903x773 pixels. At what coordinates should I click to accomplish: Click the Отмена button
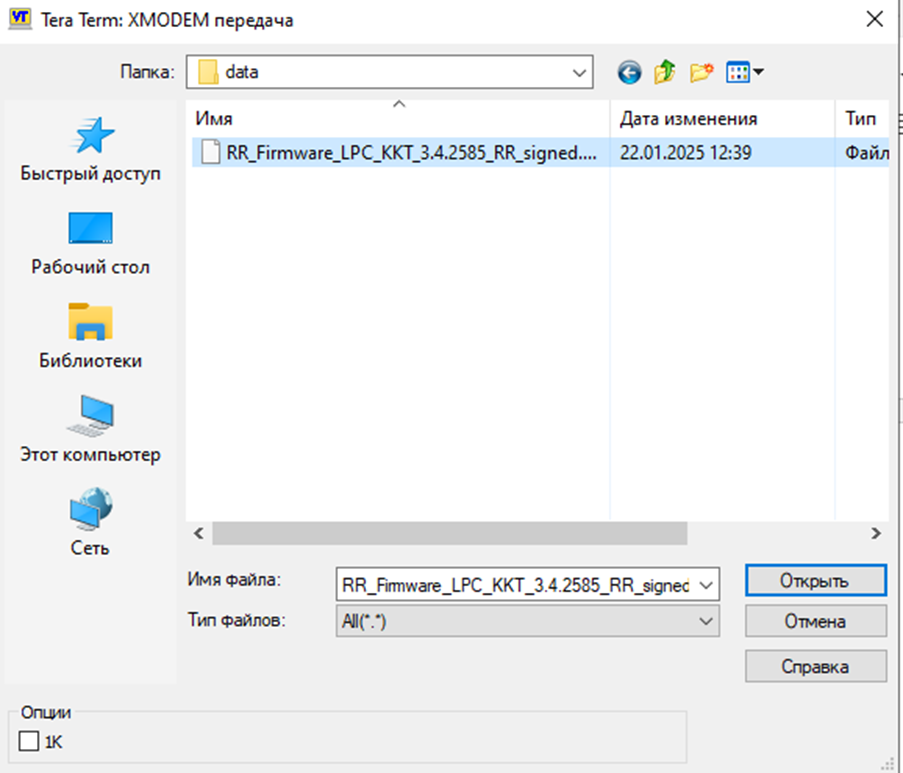[815, 621]
